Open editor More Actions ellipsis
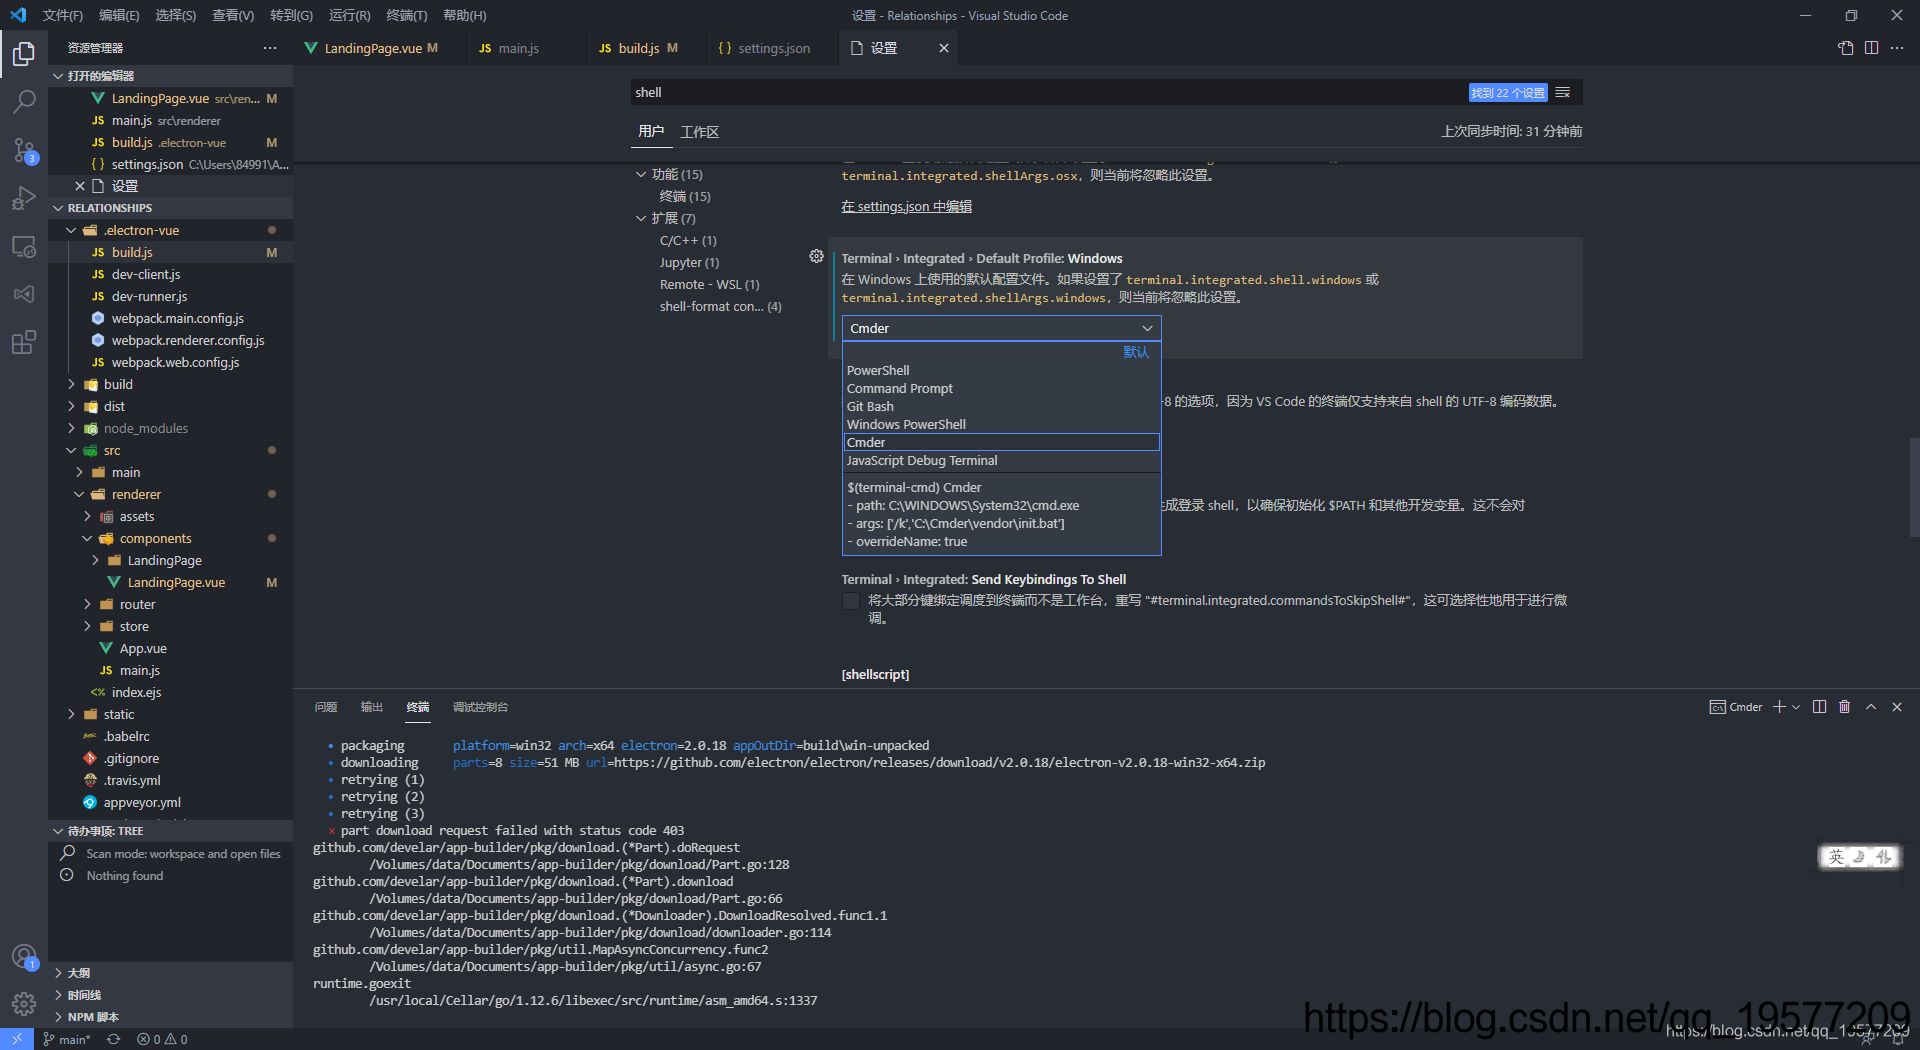Screen dimensions: 1920x1050 tap(1897, 48)
